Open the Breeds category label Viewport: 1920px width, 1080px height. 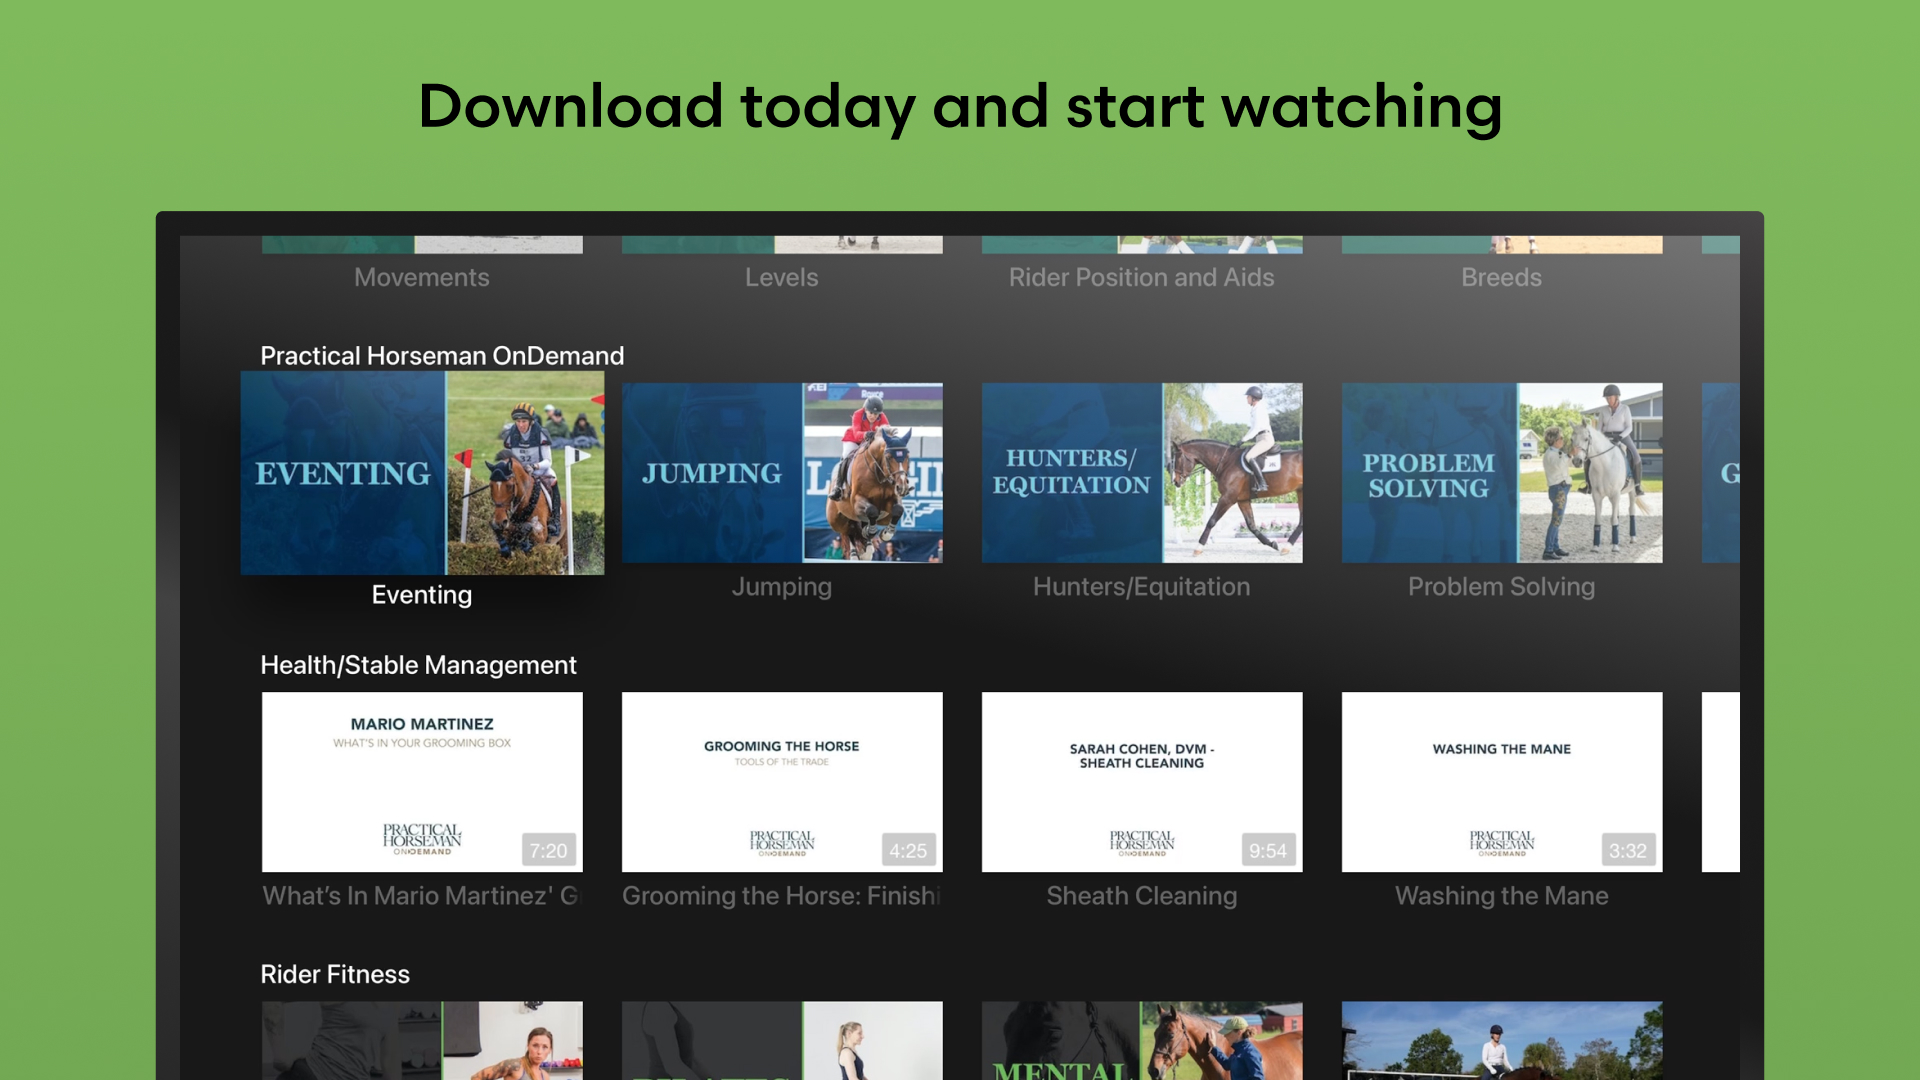point(1502,278)
